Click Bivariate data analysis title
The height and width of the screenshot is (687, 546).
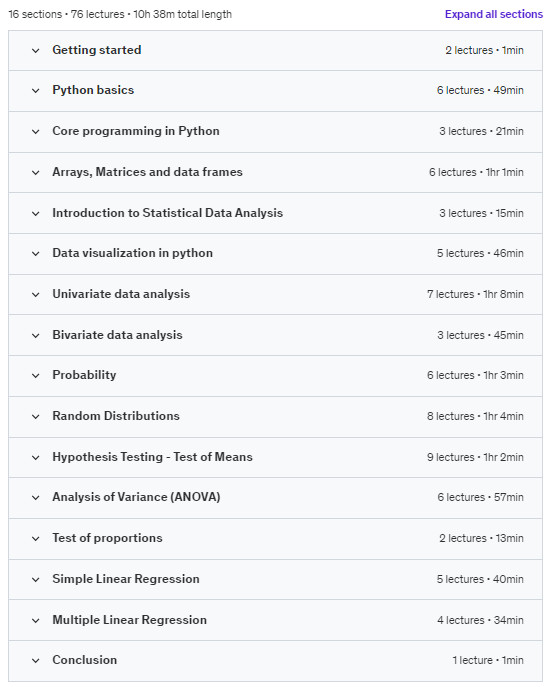point(117,335)
